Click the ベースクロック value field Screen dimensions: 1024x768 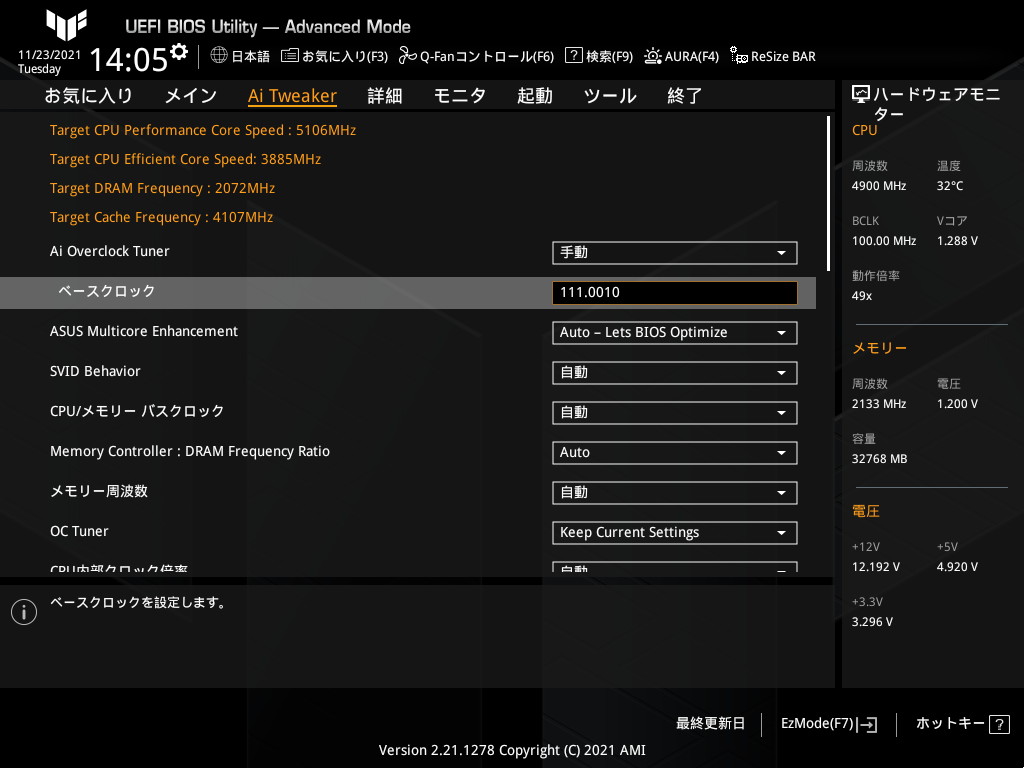pos(675,293)
